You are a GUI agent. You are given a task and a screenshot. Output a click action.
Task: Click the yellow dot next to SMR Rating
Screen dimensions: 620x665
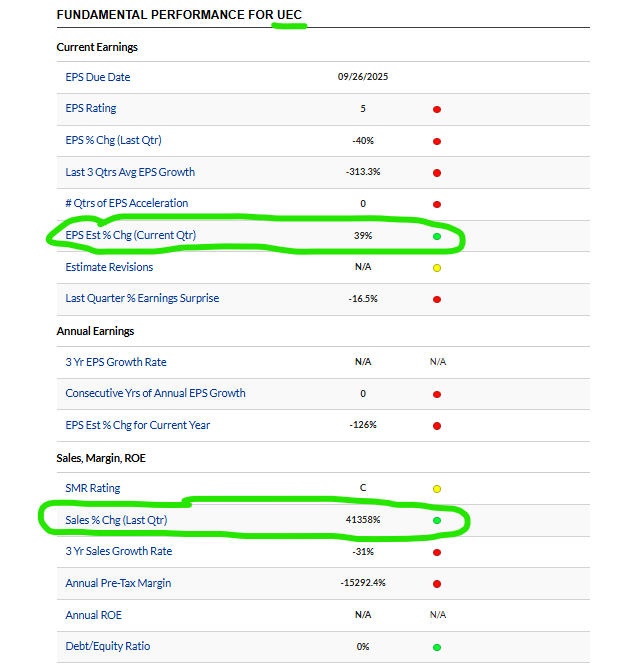436,489
